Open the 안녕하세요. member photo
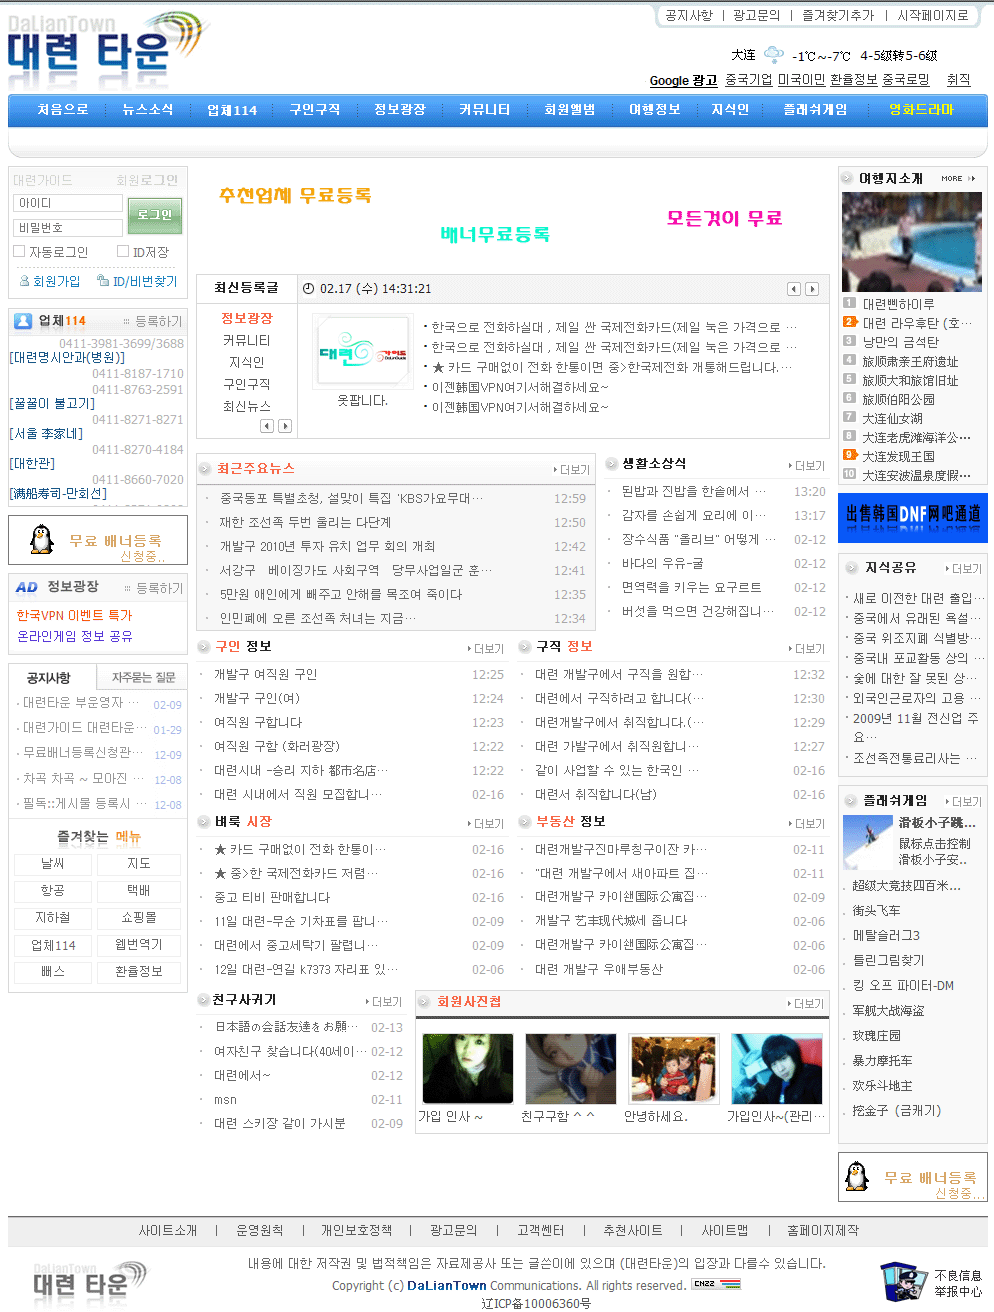Screen dimensions: 994x1312 [673, 1069]
